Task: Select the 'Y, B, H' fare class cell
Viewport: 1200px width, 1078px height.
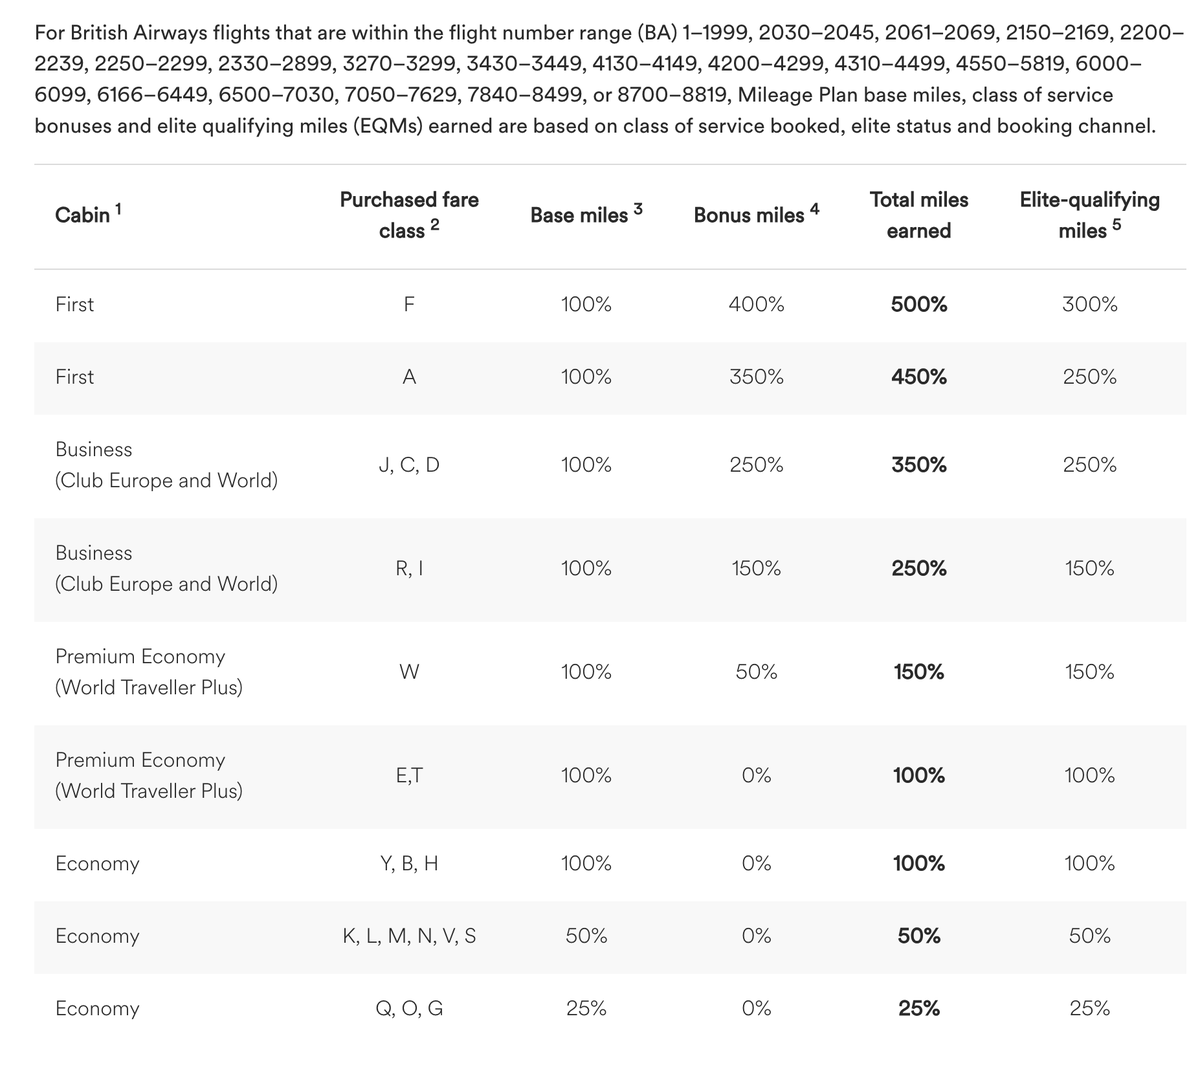Action: (x=409, y=863)
